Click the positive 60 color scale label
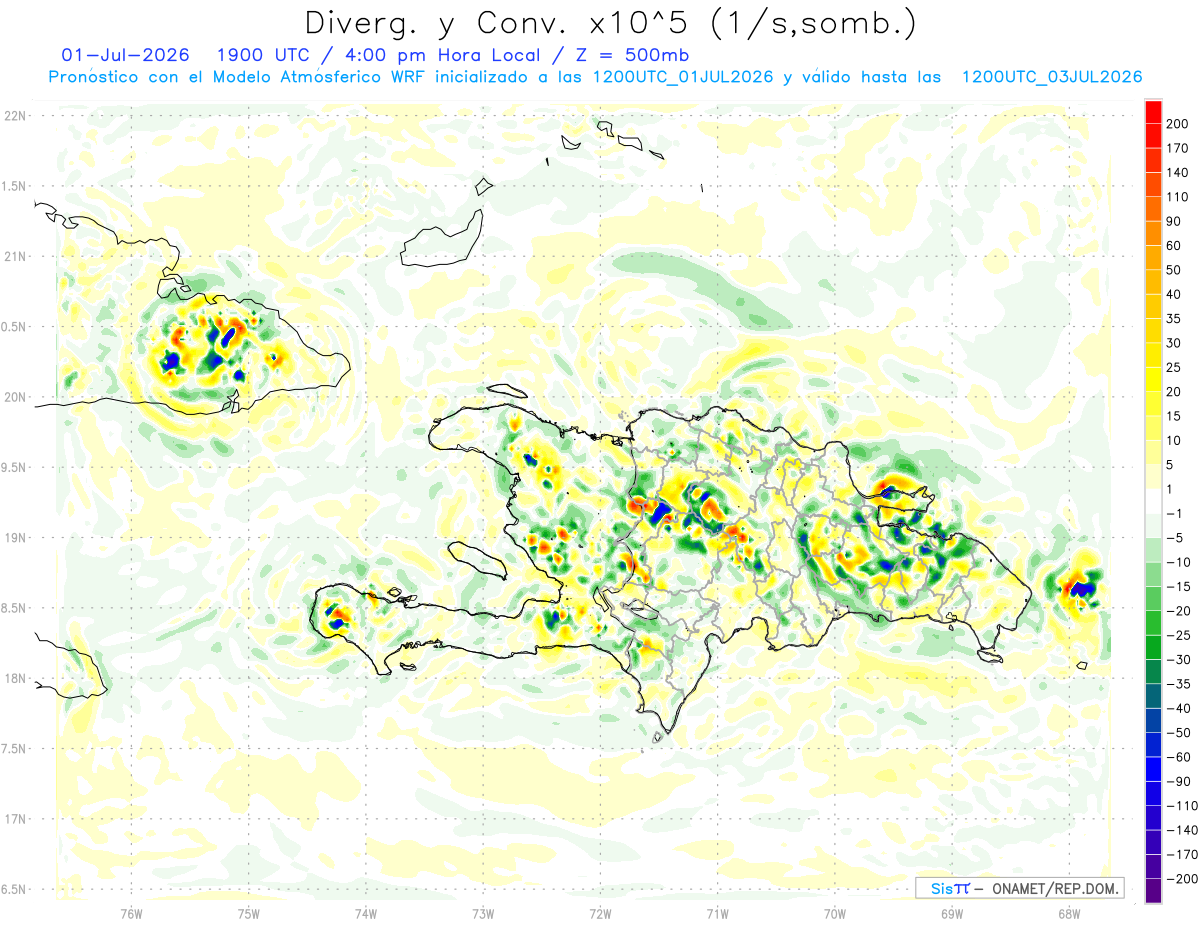The height and width of the screenshot is (927, 1200). click(x=1175, y=246)
